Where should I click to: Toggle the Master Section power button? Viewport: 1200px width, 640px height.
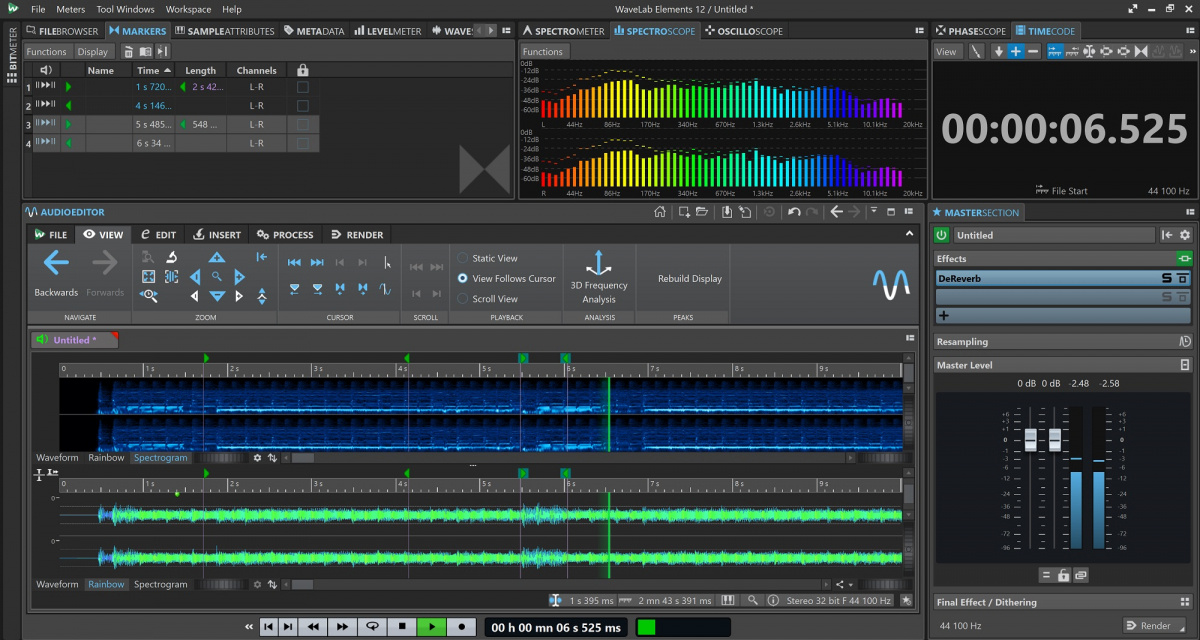tap(941, 234)
